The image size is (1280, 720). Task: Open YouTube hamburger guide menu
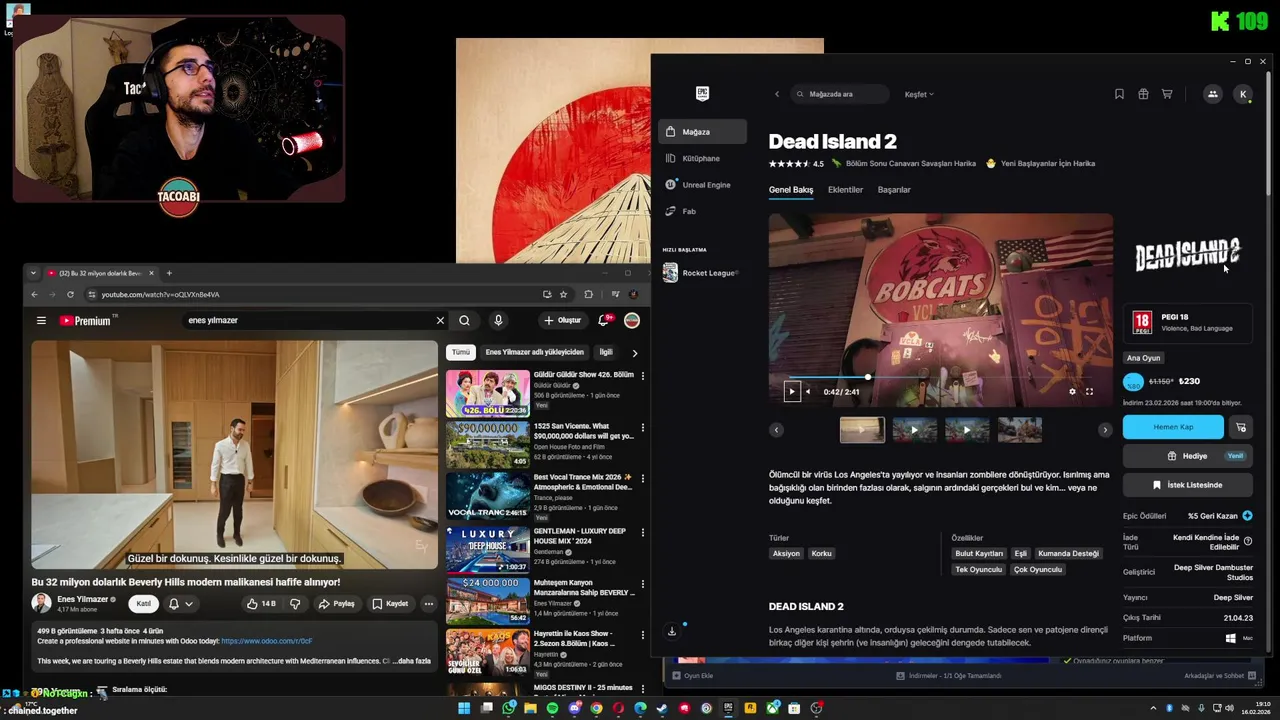coord(41,321)
